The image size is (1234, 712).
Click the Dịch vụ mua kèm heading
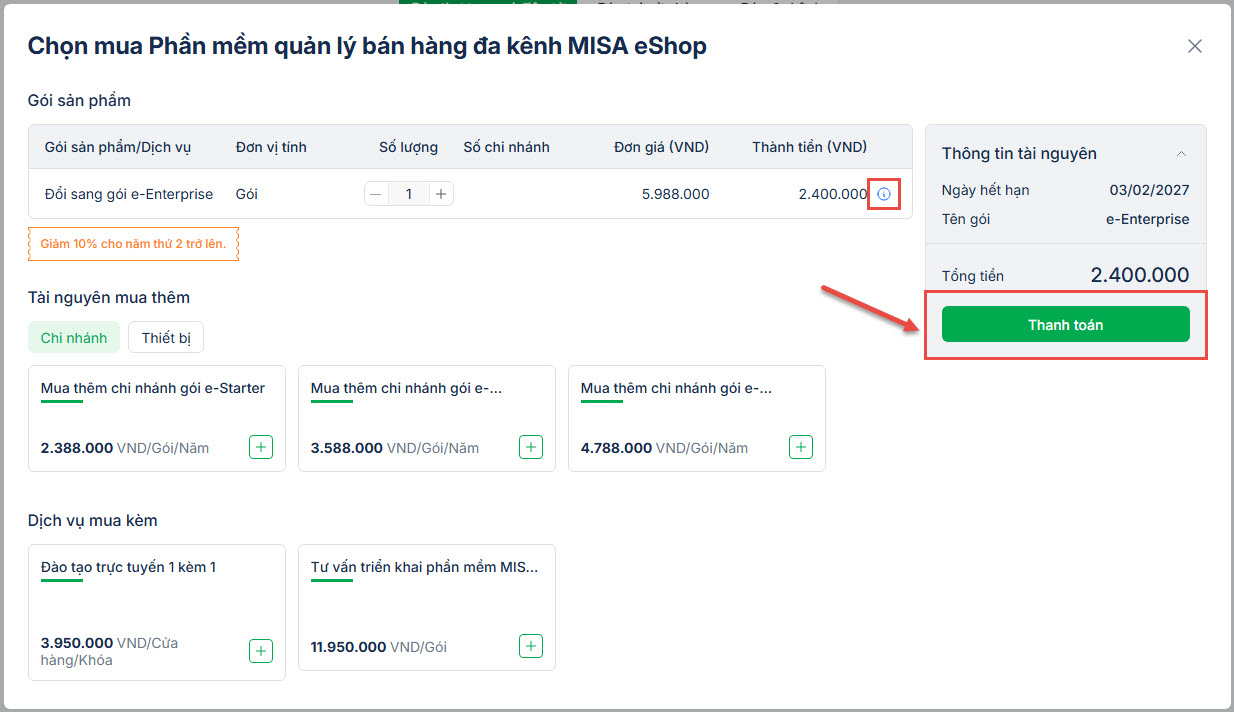pyautogui.click(x=92, y=520)
